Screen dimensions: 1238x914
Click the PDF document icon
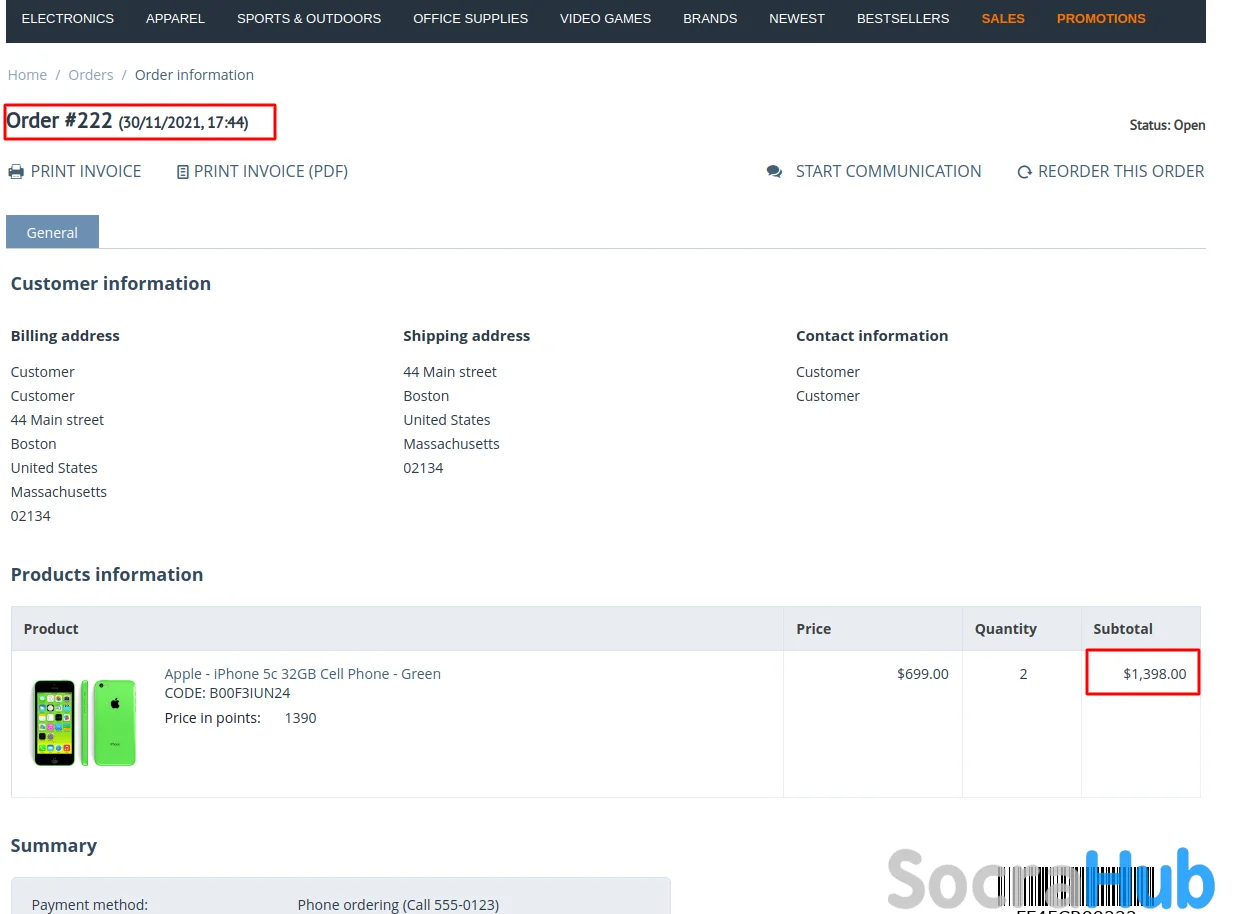point(182,172)
